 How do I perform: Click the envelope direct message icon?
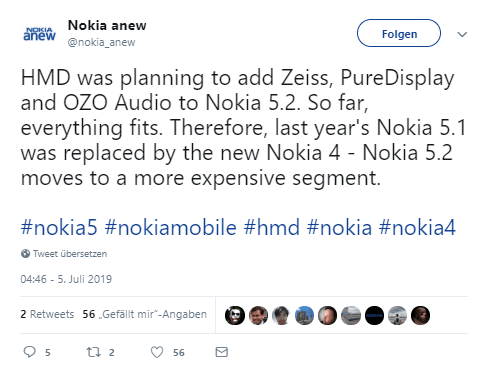(222, 352)
